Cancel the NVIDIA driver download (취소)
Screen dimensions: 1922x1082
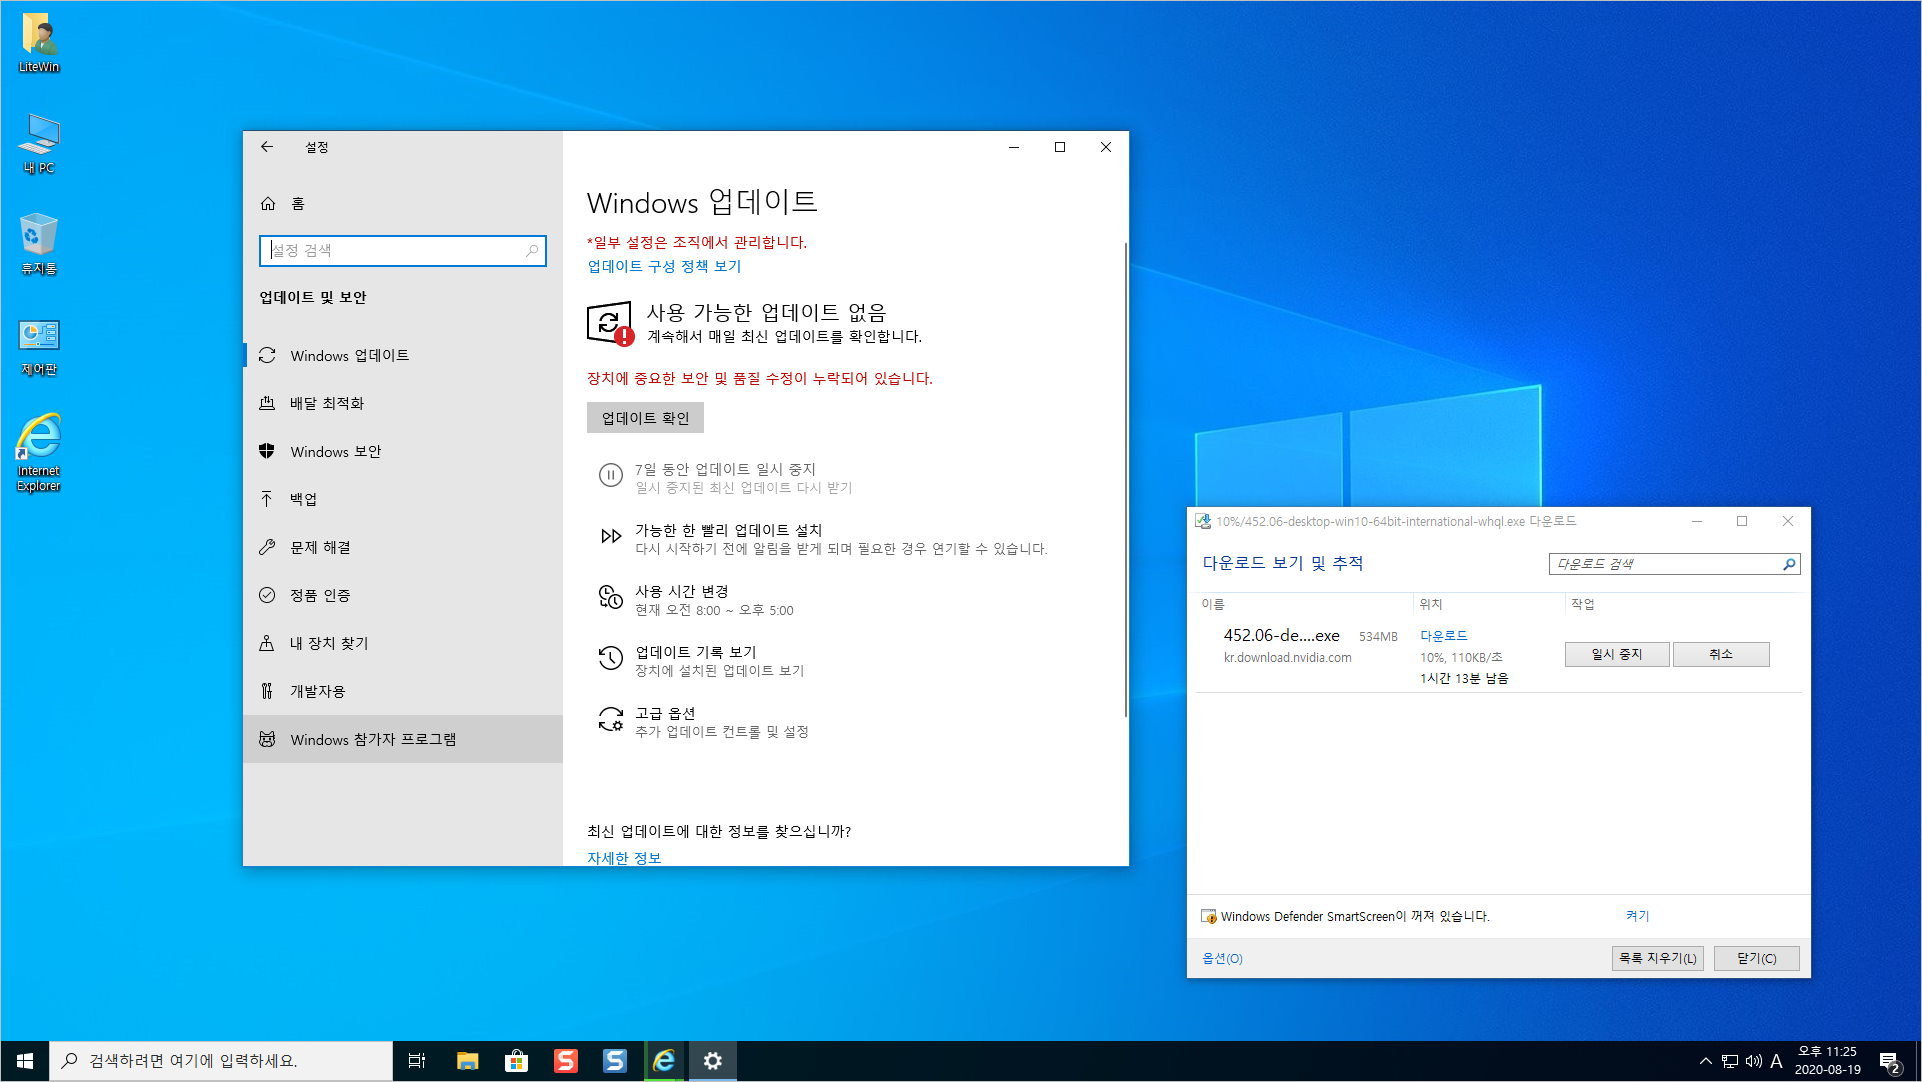click(x=1721, y=655)
